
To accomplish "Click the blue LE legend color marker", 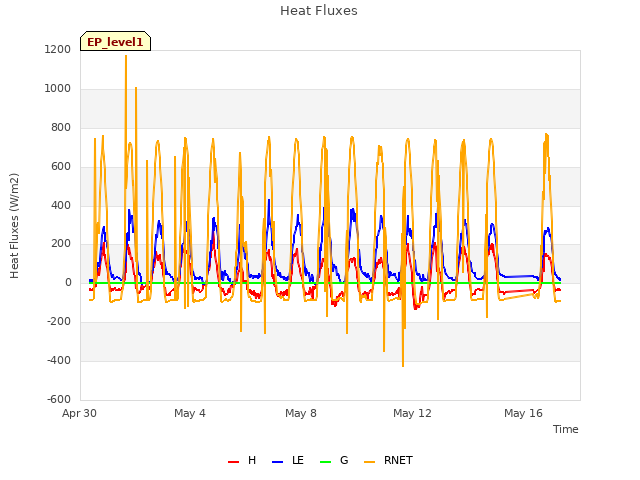I will click(x=277, y=462).
